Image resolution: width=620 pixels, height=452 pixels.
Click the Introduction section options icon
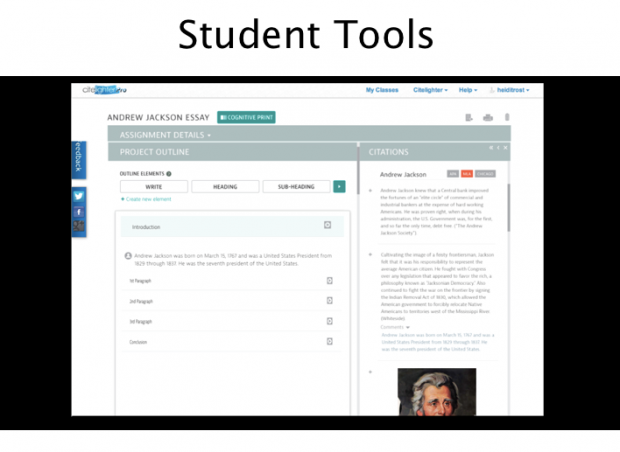[x=327, y=226]
